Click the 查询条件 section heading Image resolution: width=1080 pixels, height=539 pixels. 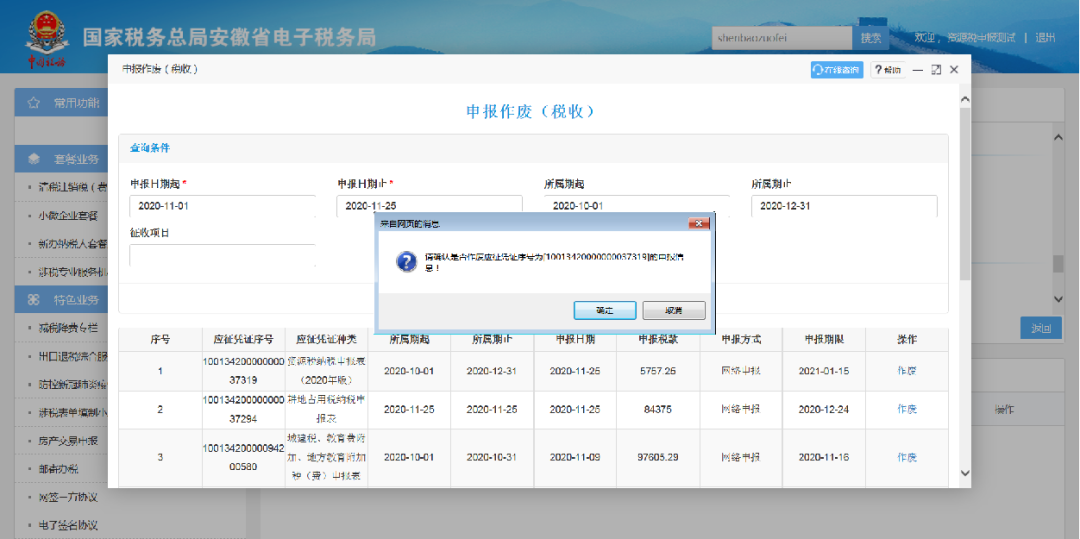(149, 147)
